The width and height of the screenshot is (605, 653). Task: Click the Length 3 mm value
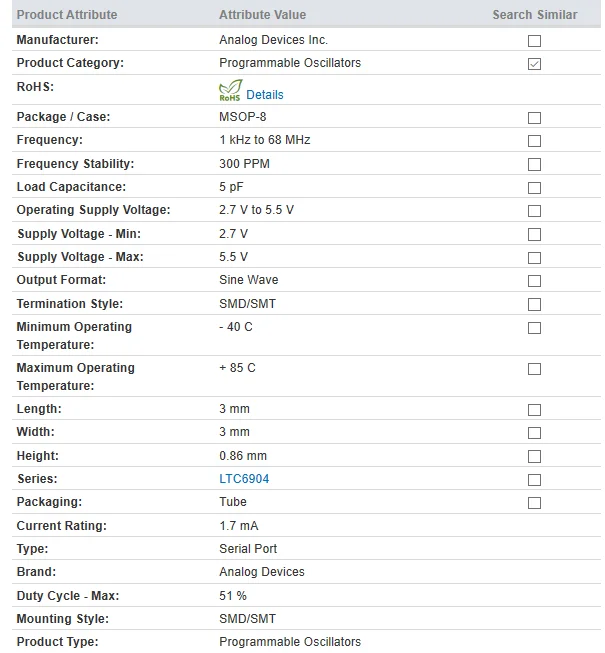(x=234, y=409)
